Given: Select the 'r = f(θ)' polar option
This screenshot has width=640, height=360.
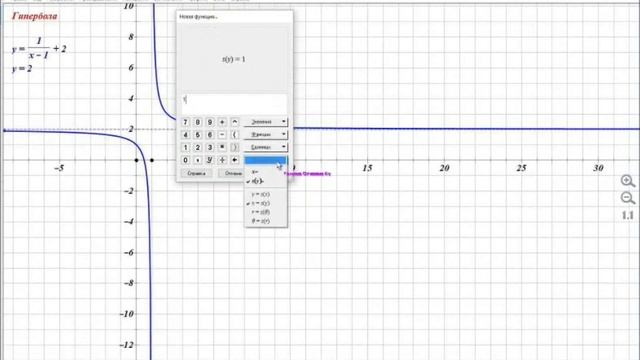Looking at the screenshot, I should (265, 212).
